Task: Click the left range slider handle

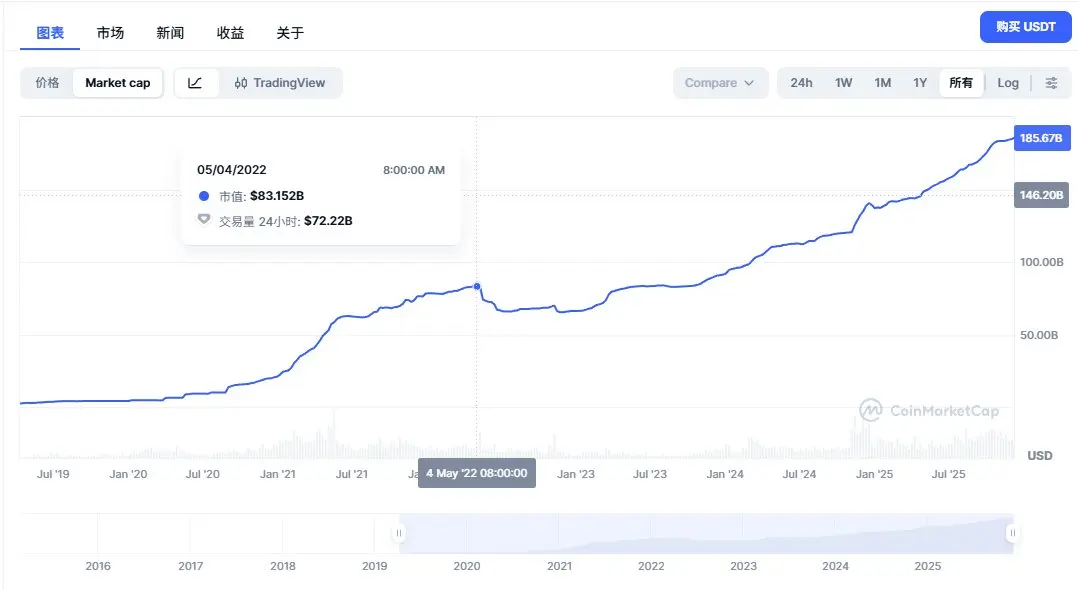Action: click(399, 533)
